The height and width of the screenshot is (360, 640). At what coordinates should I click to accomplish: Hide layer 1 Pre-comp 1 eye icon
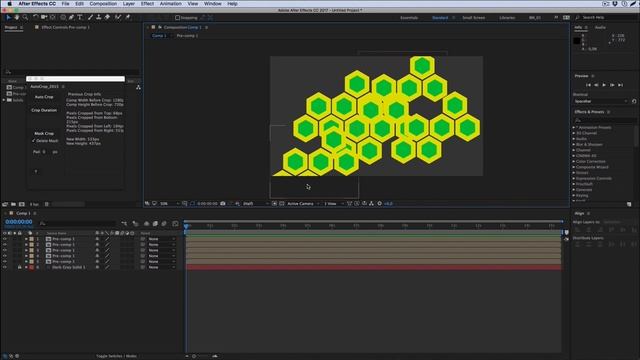5,239
